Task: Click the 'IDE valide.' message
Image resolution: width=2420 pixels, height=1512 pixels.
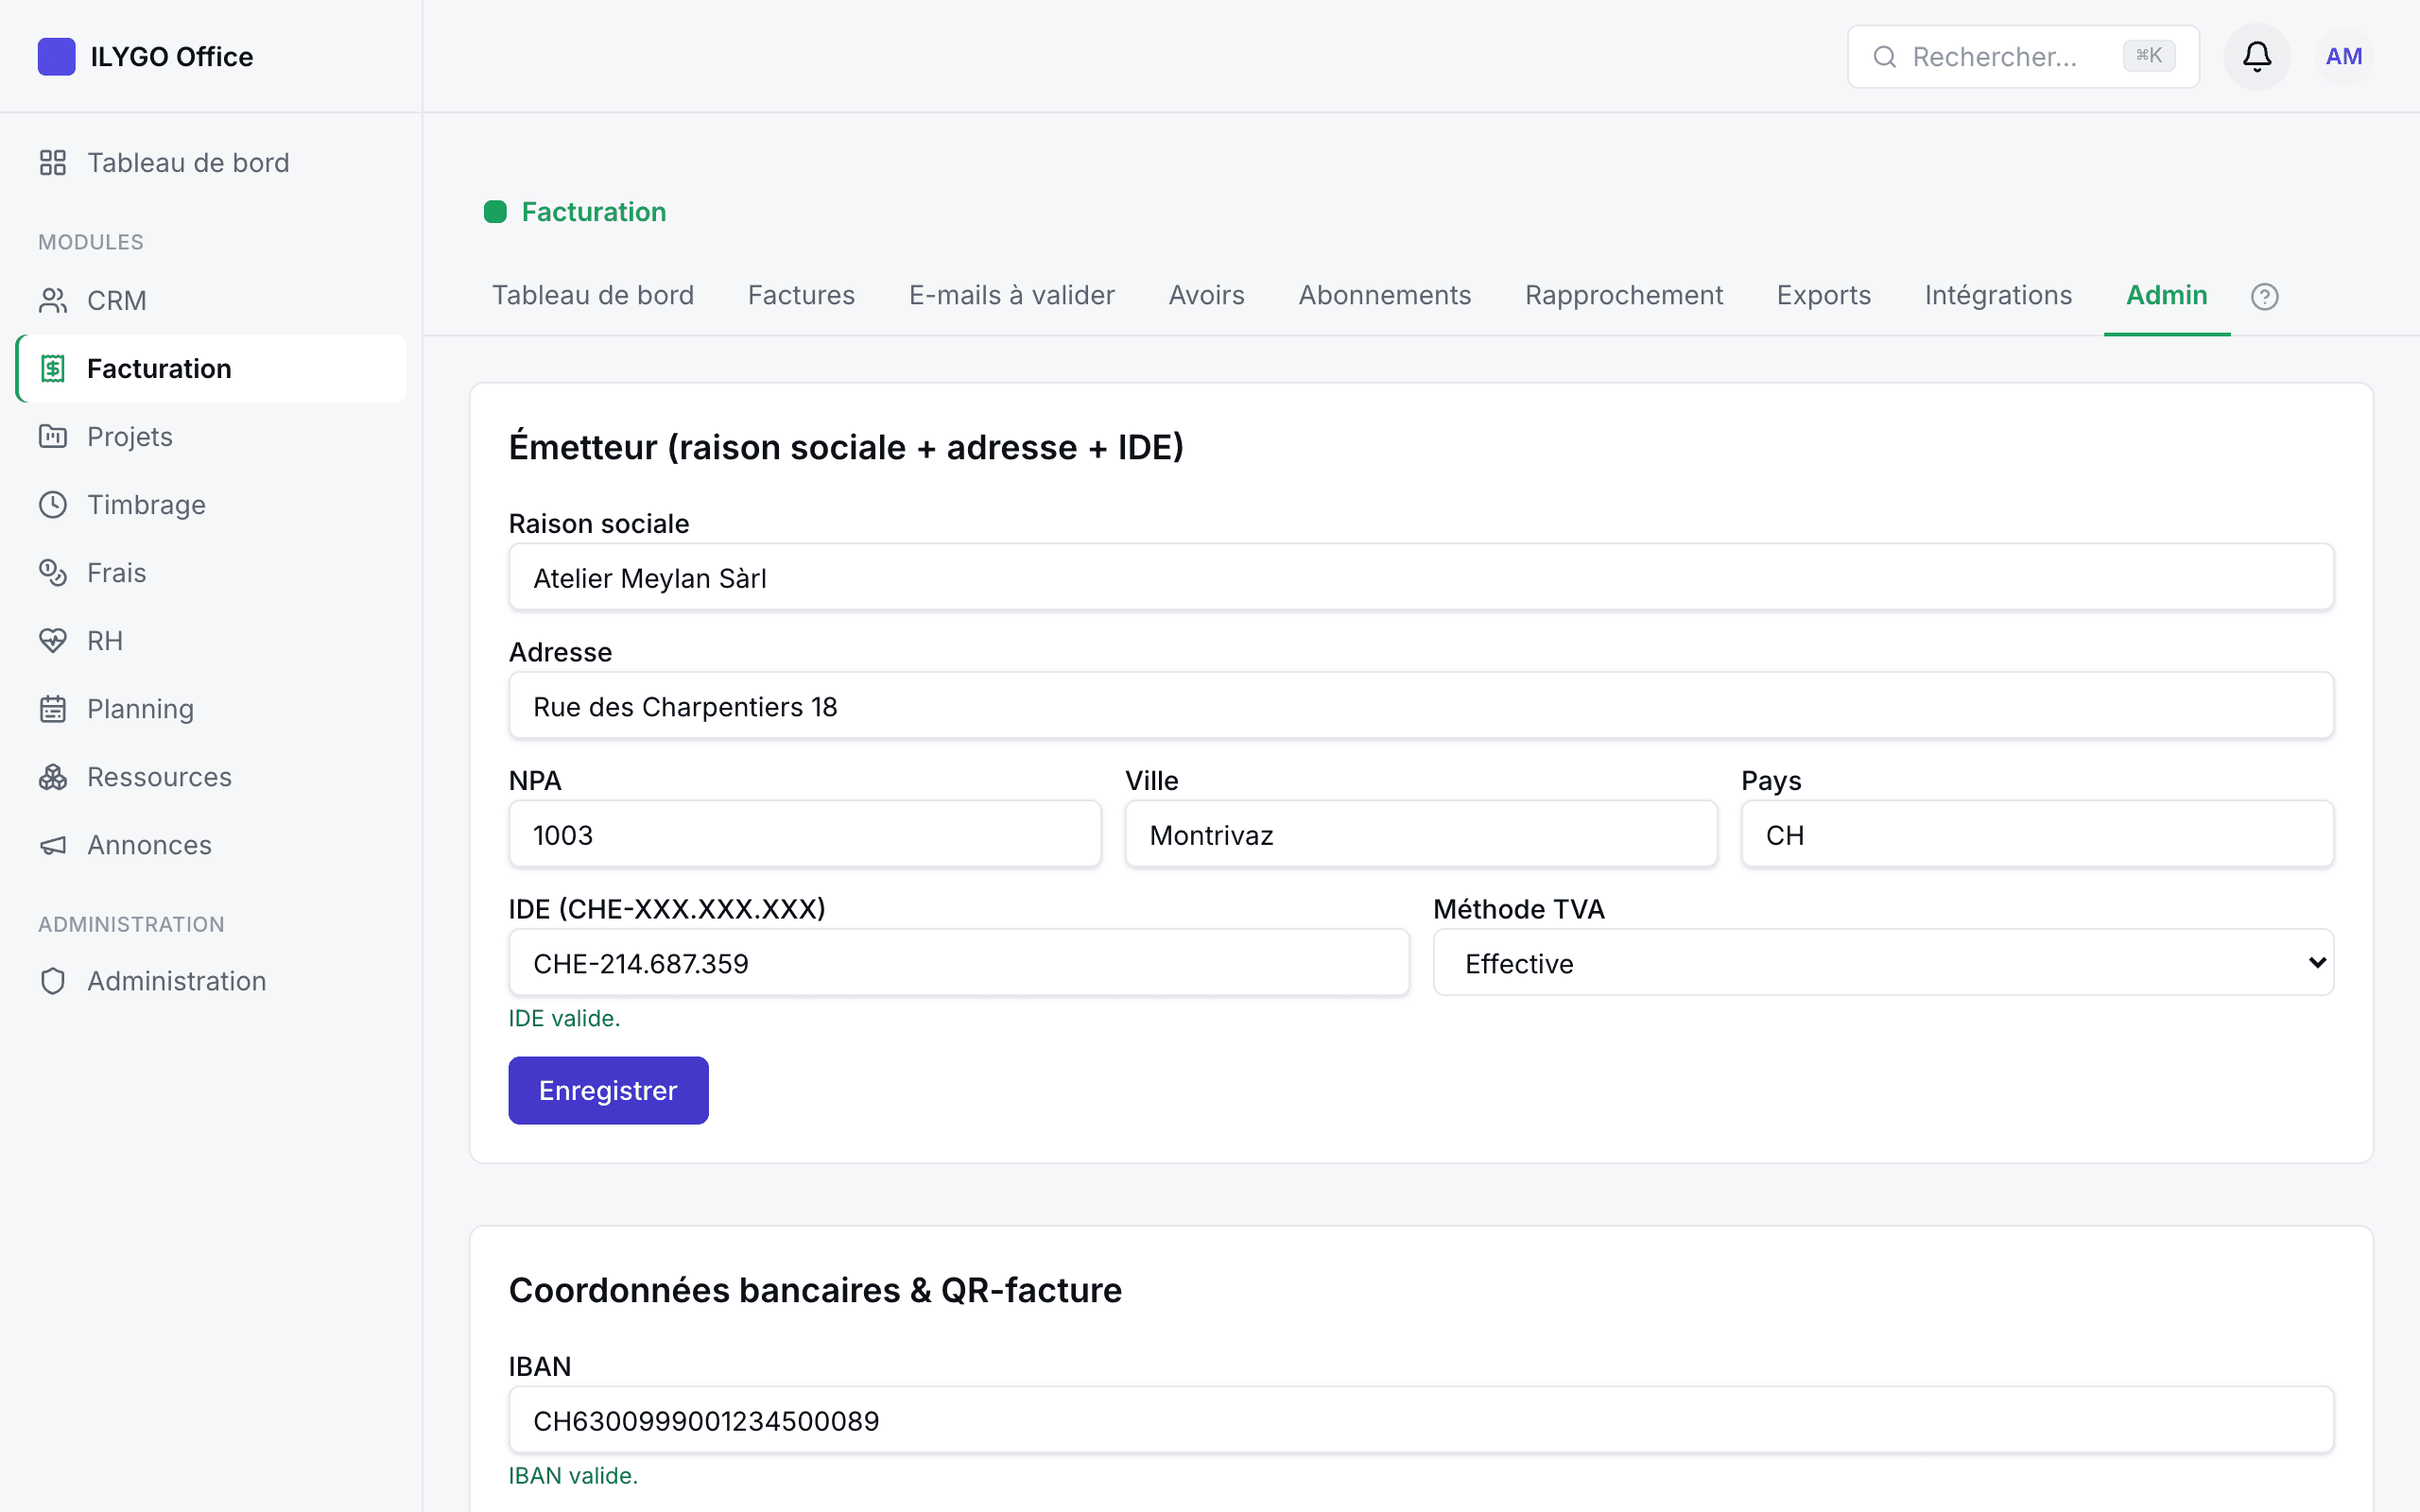Action: pyautogui.click(x=564, y=1018)
